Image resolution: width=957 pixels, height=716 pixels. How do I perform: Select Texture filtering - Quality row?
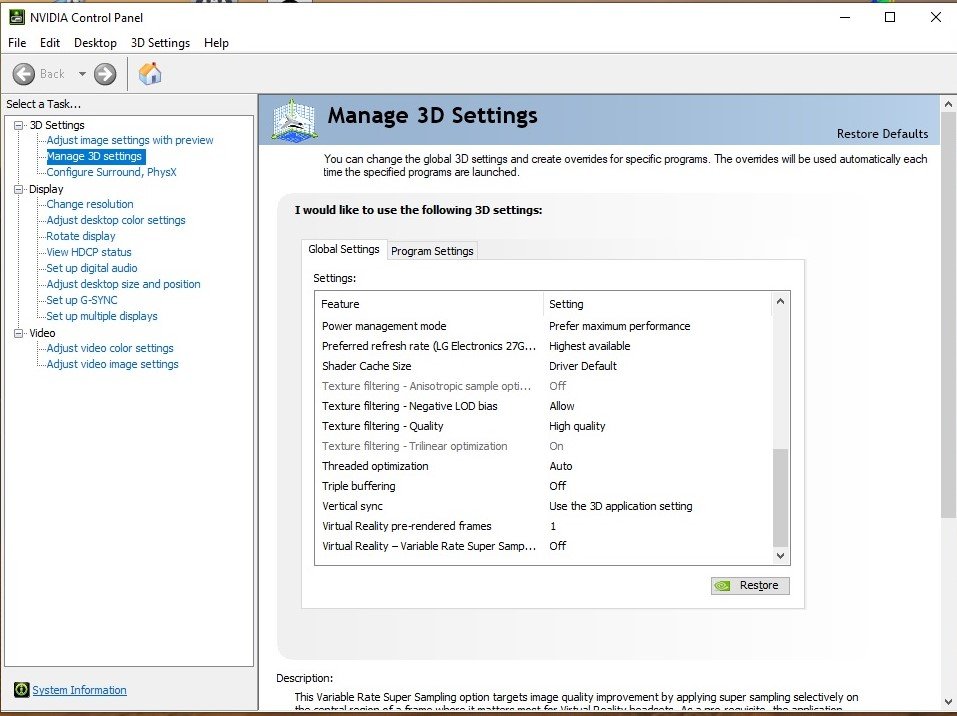click(x=544, y=426)
